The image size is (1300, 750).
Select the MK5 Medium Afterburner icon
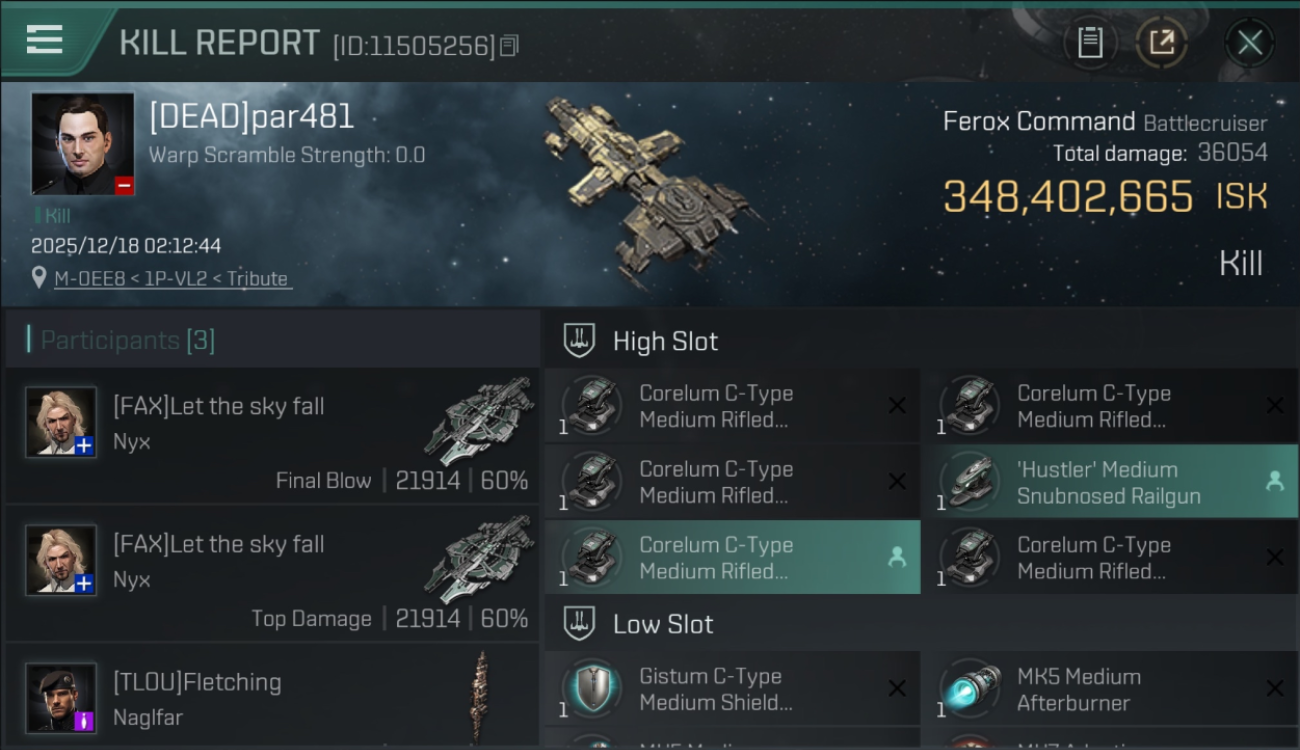(972, 689)
